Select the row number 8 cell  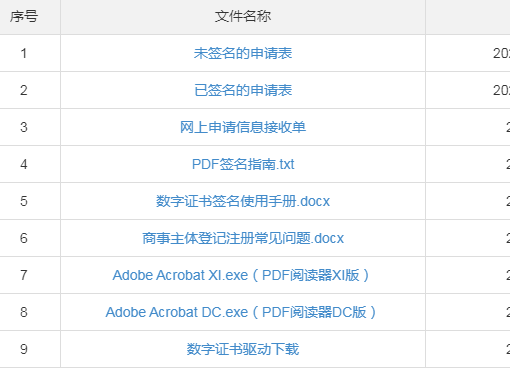click(x=24, y=312)
